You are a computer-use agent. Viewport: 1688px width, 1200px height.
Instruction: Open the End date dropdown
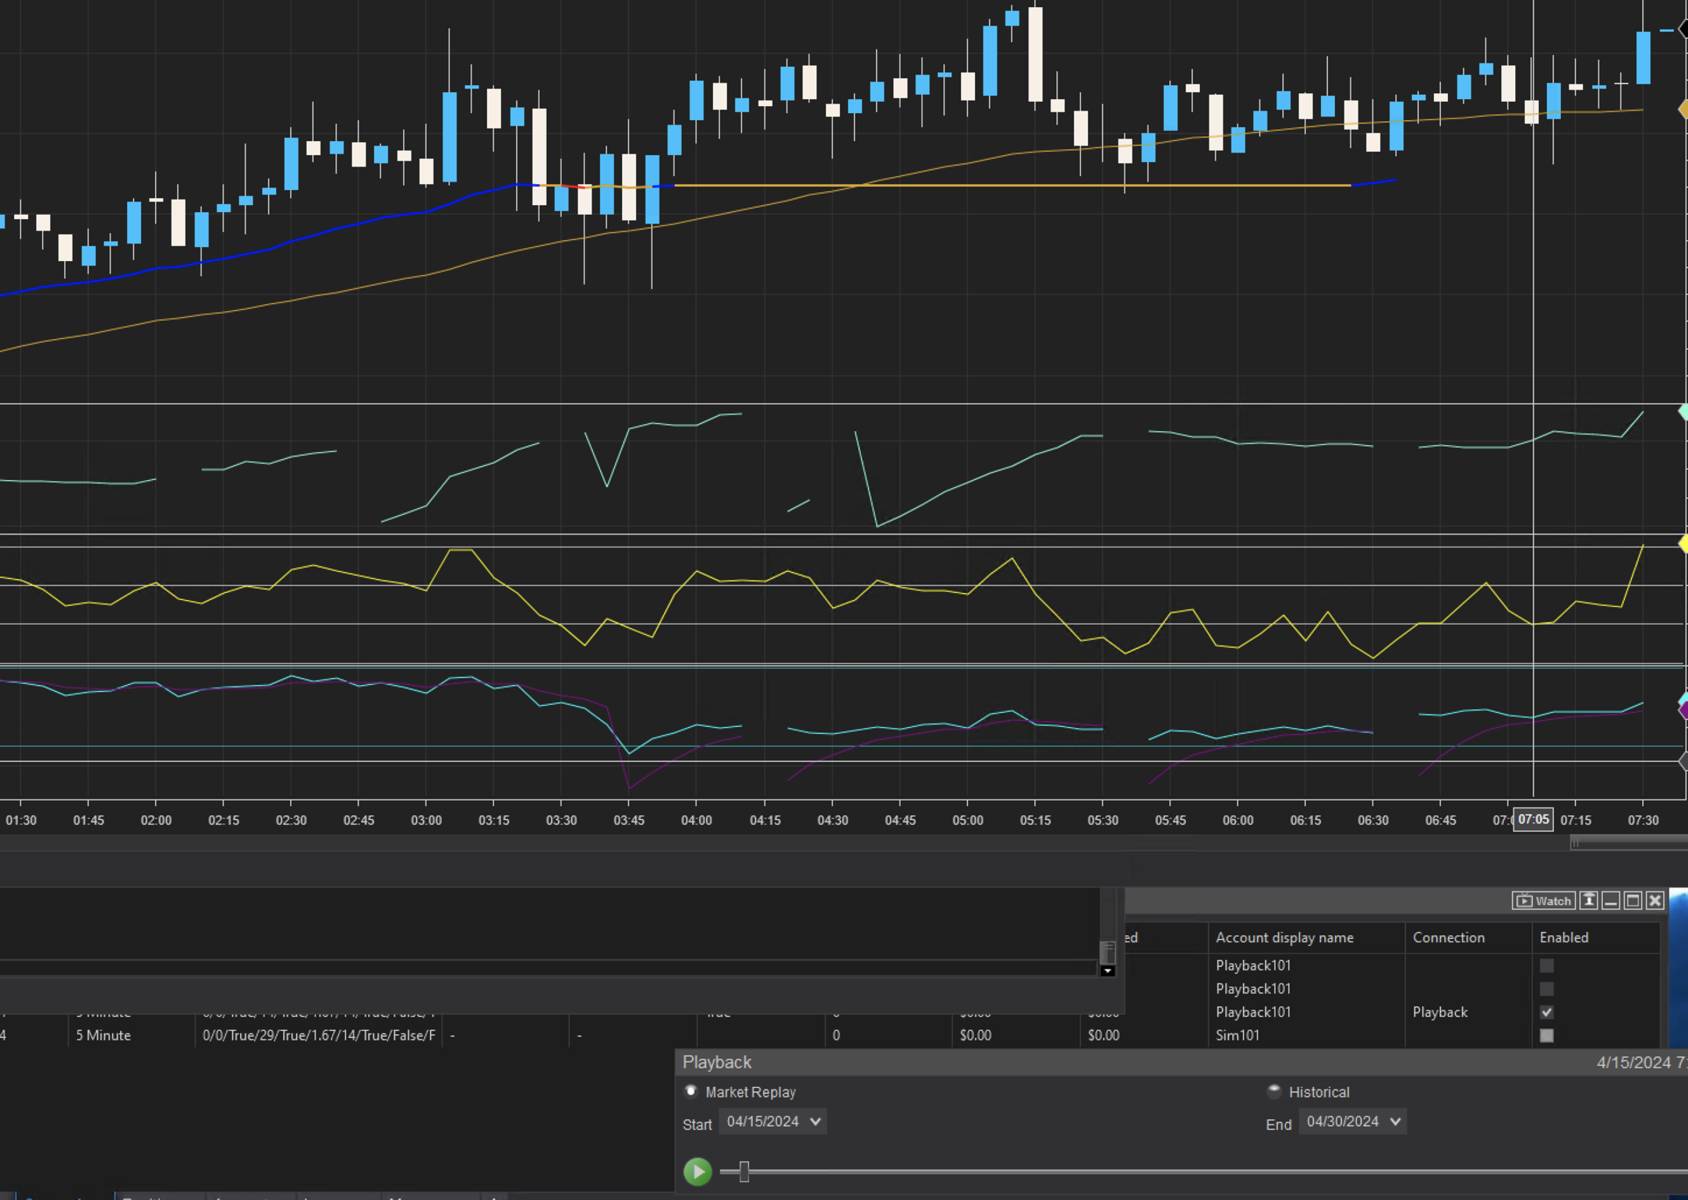pyautogui.click(x=1395, y=1122)
